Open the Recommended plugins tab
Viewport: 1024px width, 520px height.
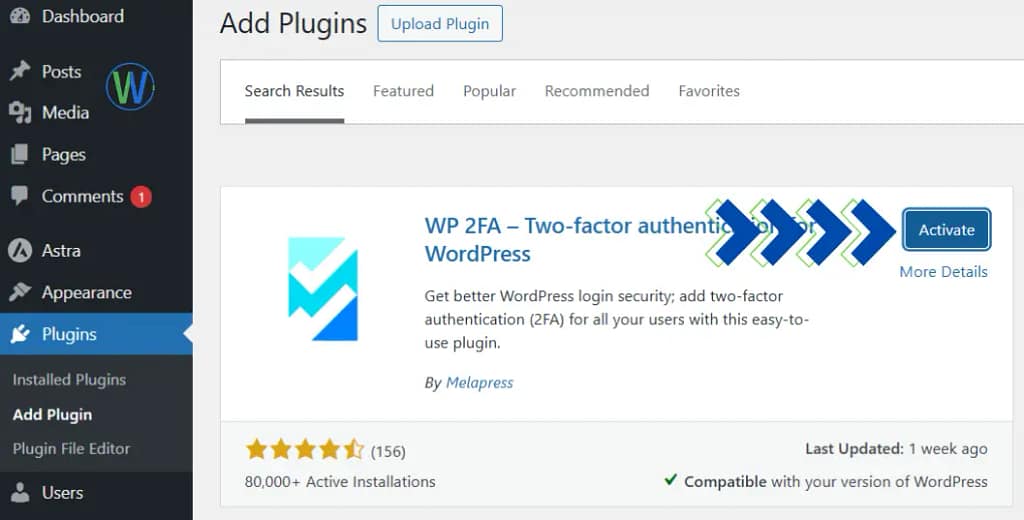(596, 91)
